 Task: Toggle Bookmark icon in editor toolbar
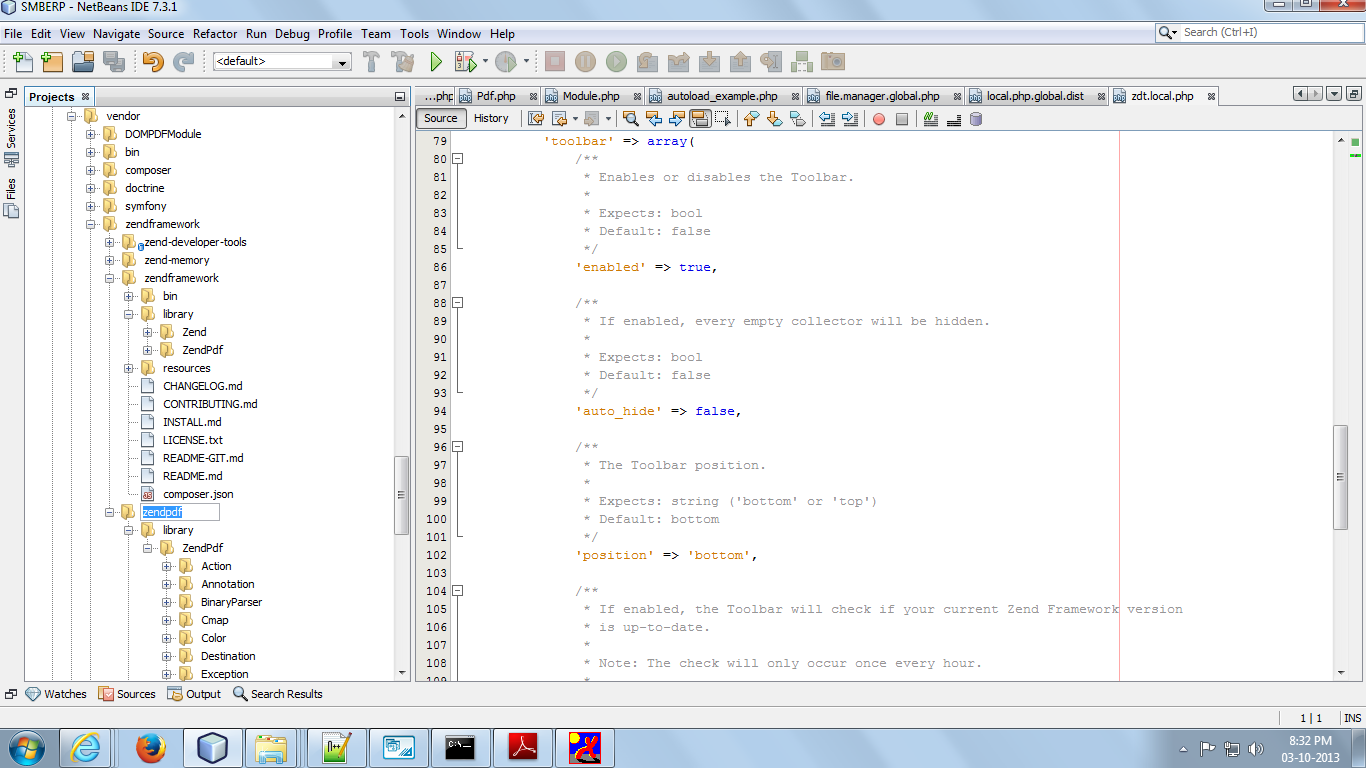(x=797, y=119)
